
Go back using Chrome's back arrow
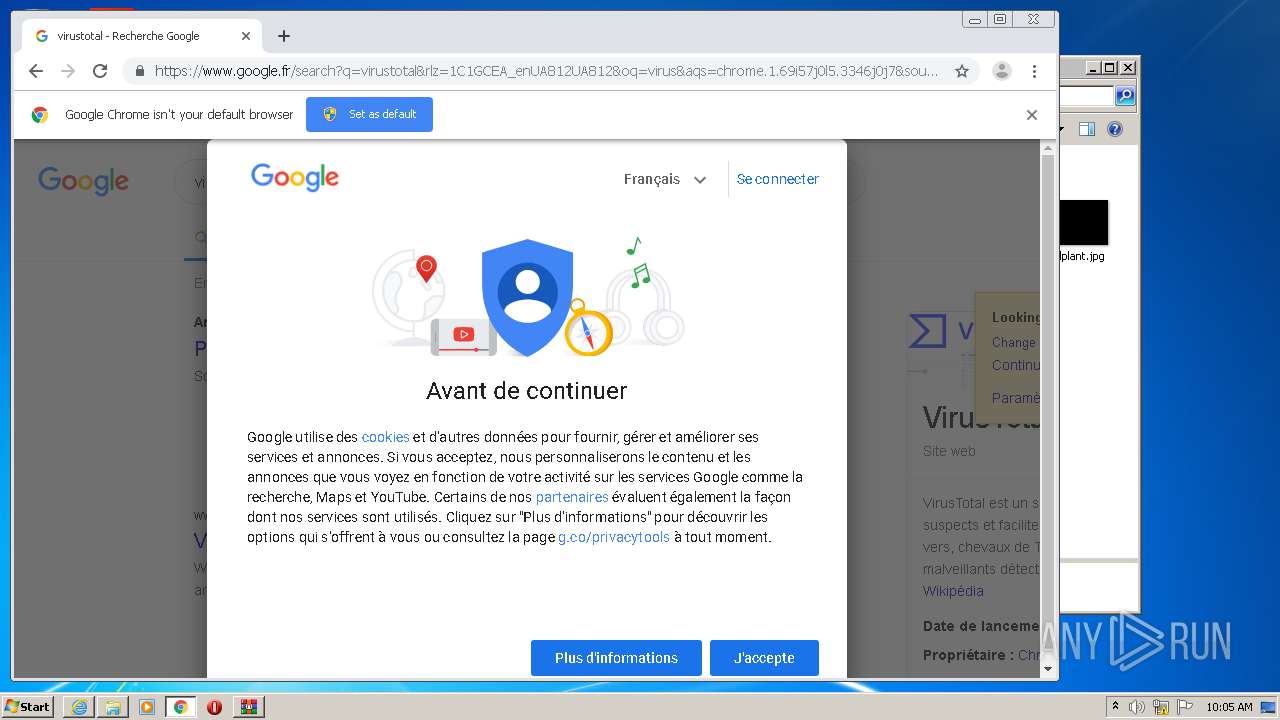coord(36,71)
